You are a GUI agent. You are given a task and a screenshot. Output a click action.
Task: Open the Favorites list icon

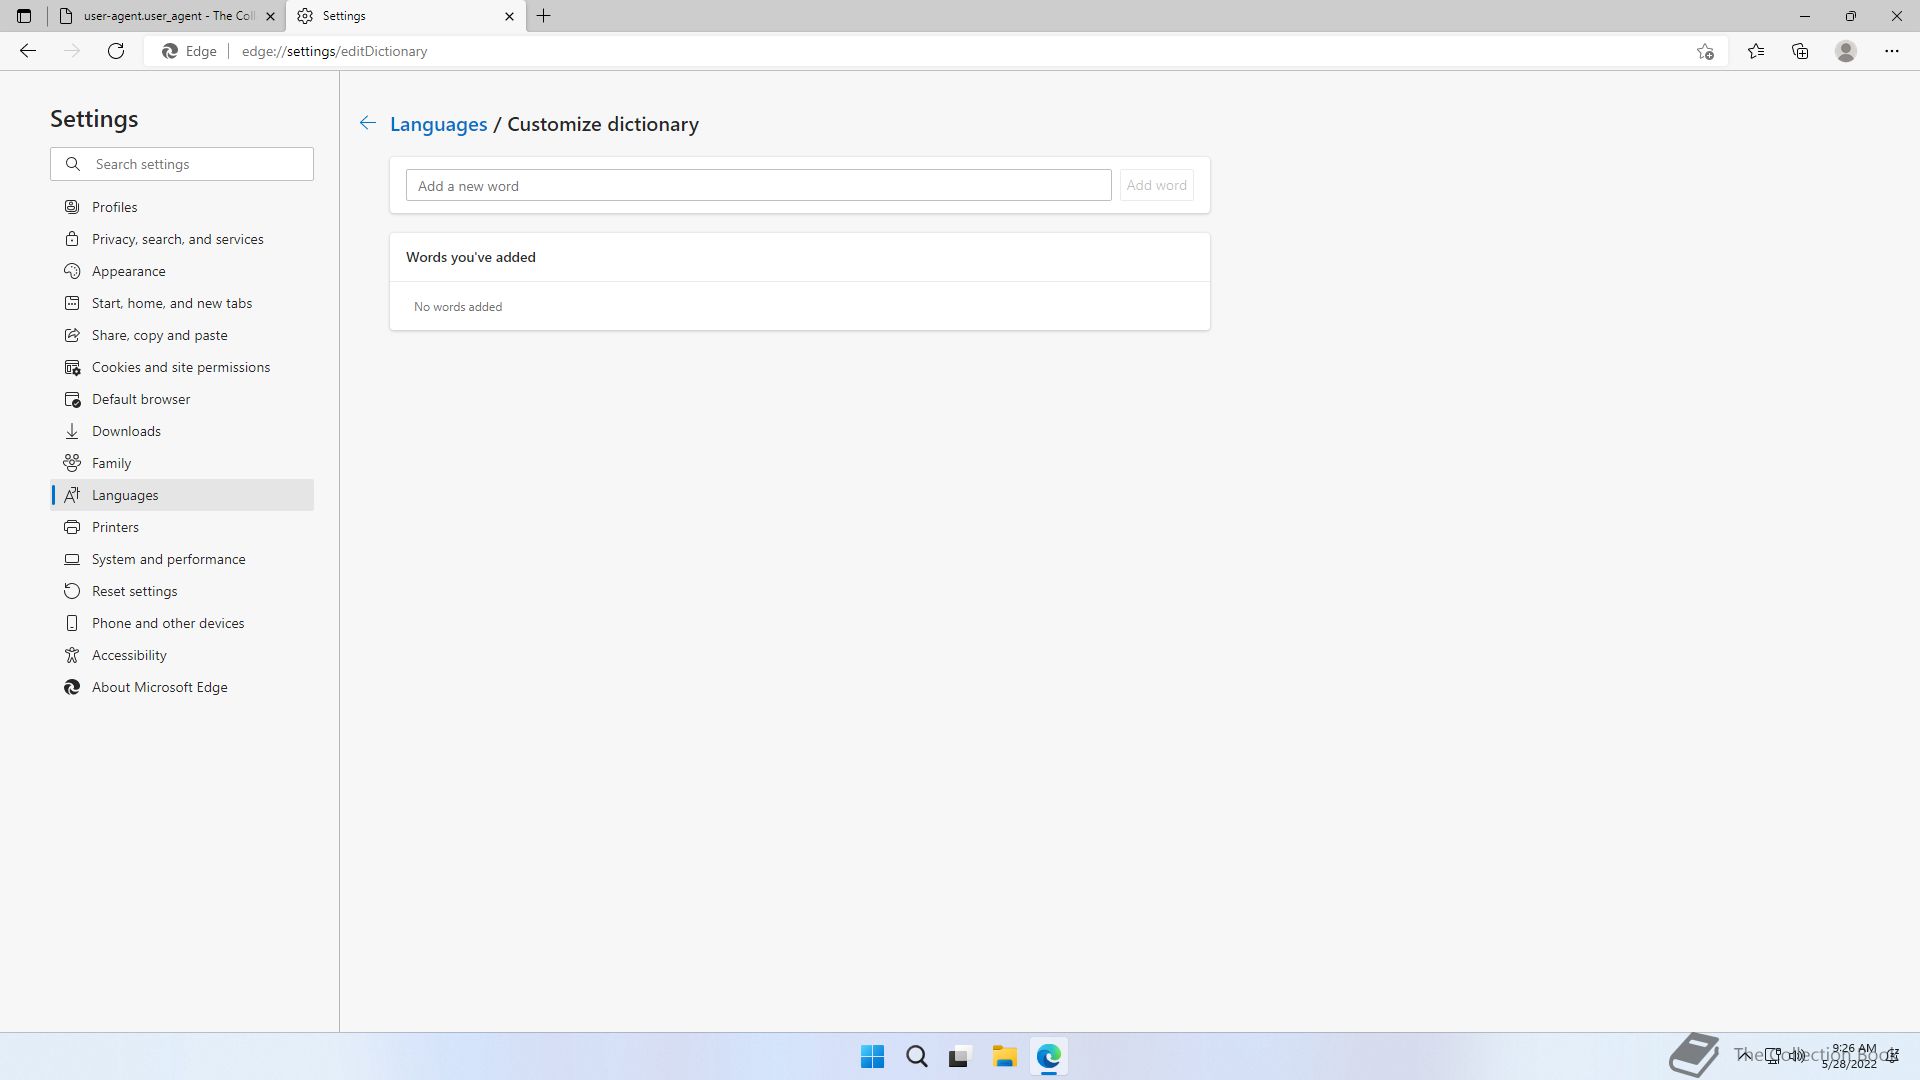click(x=1756, y=51)
